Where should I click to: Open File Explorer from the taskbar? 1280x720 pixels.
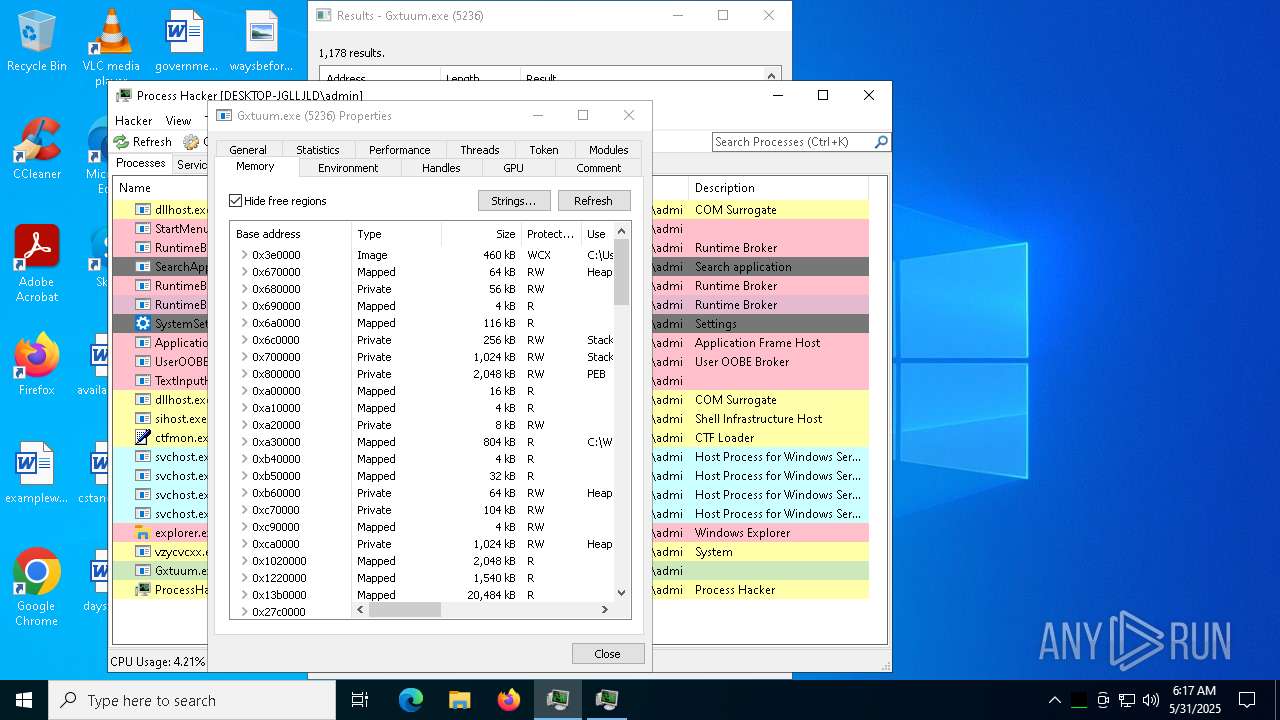pyautogui.click(x=459, y=700)
